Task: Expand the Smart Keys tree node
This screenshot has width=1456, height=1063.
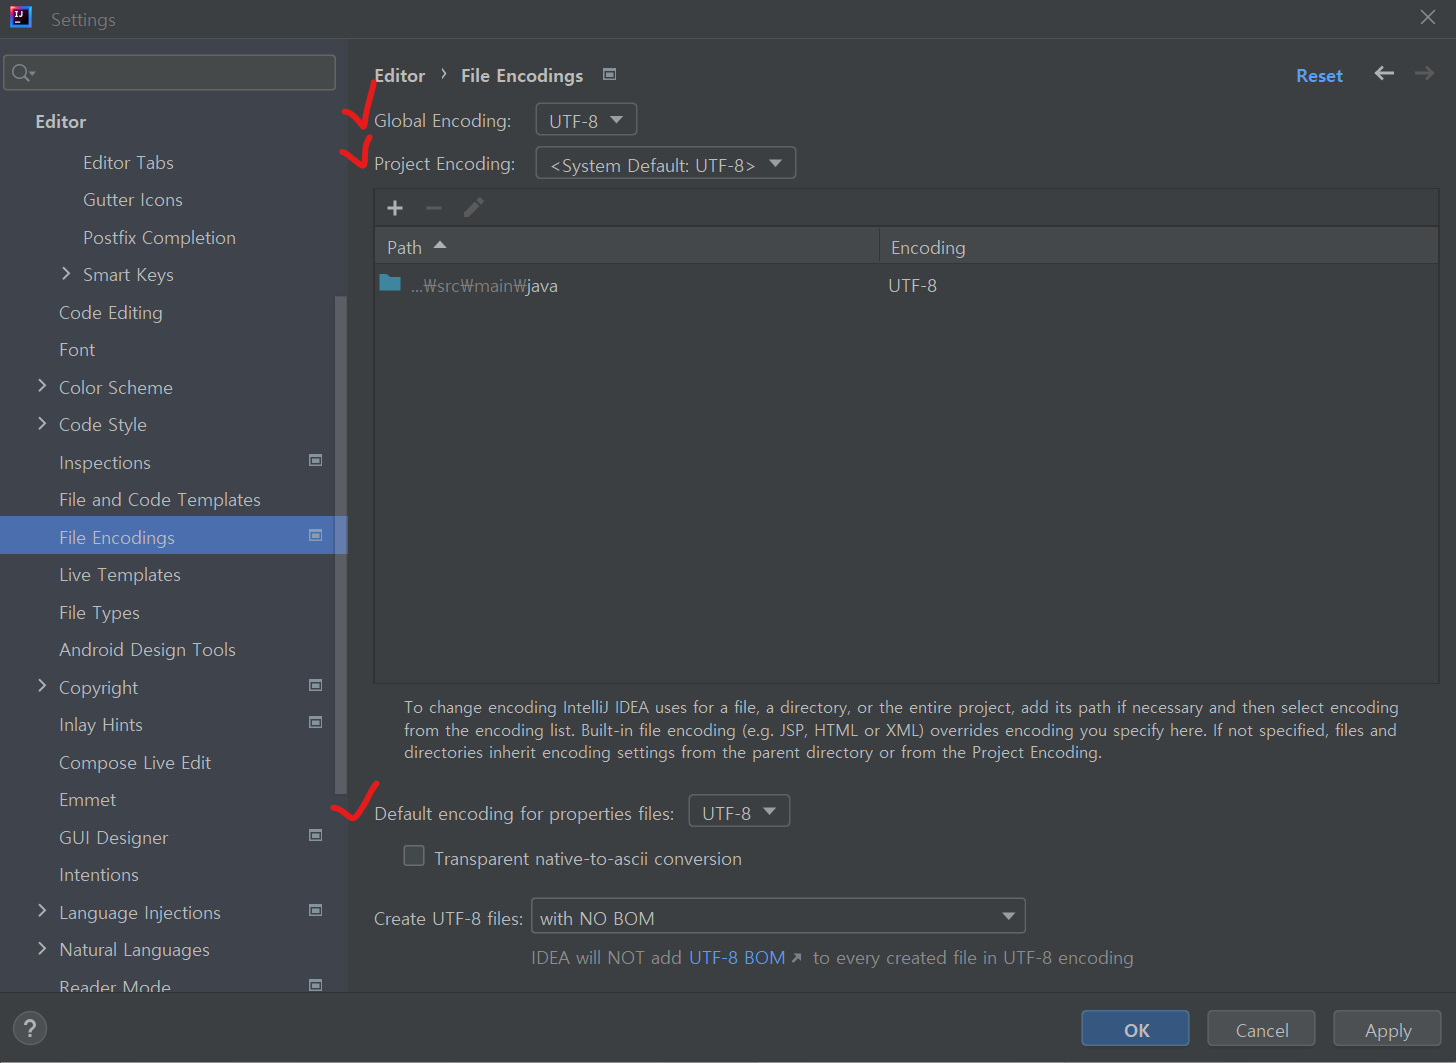Action: pos(66,273)
